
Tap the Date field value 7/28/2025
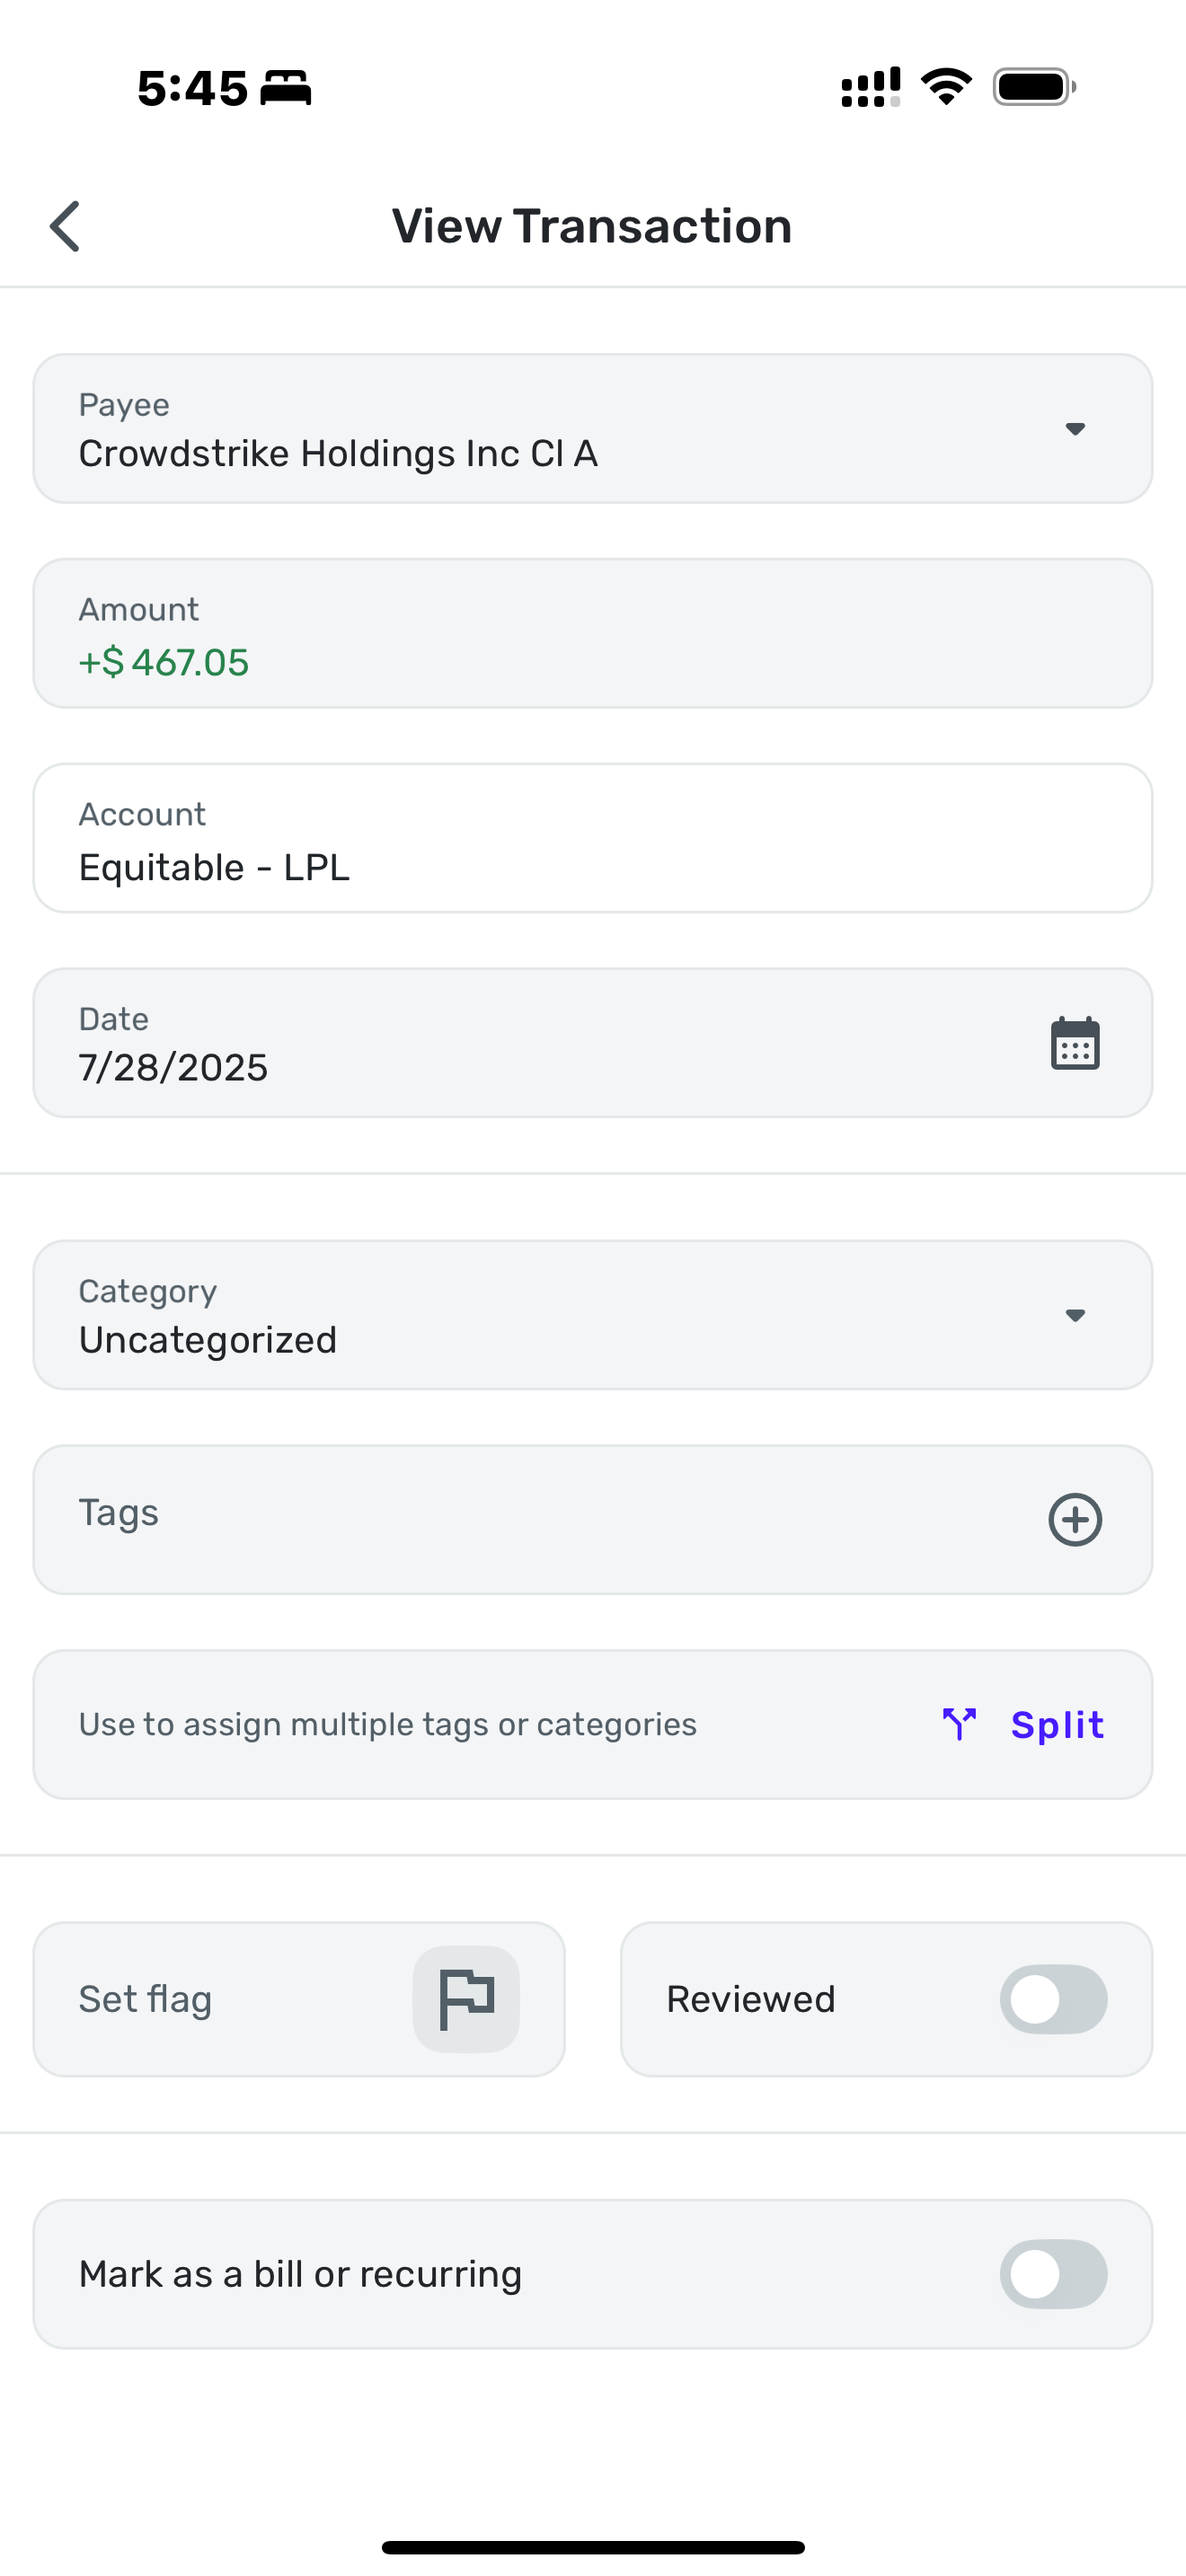(x=174, y=1067)
